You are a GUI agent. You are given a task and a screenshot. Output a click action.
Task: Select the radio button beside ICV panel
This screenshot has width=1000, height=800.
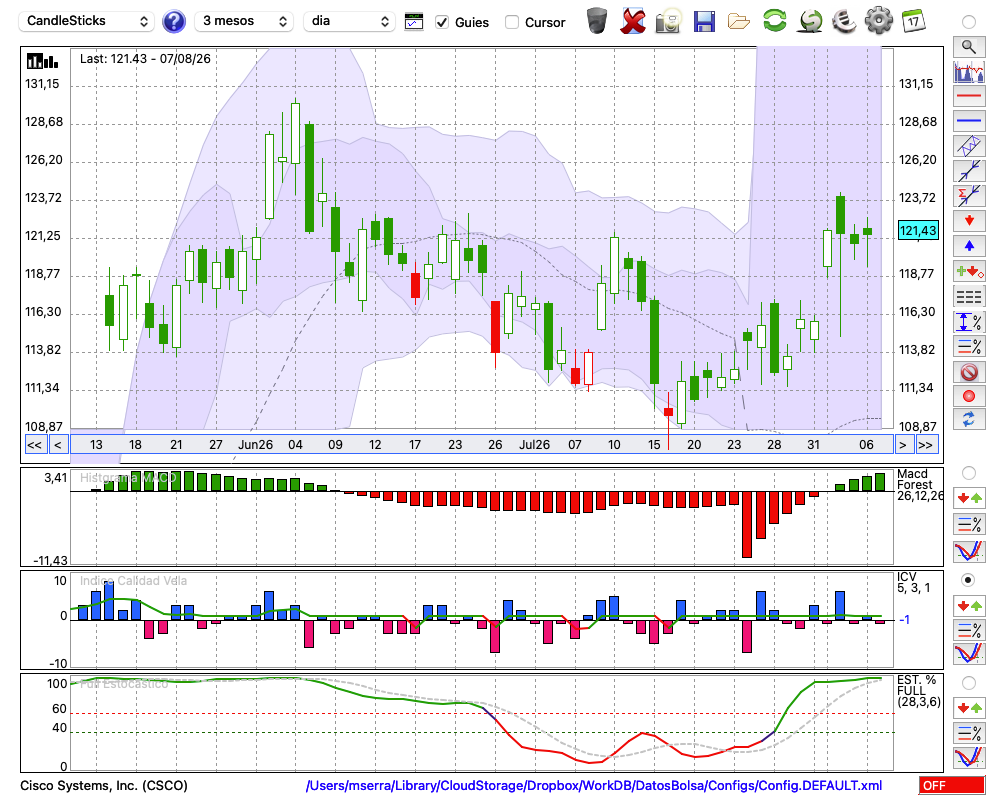[x=968, y=580]
